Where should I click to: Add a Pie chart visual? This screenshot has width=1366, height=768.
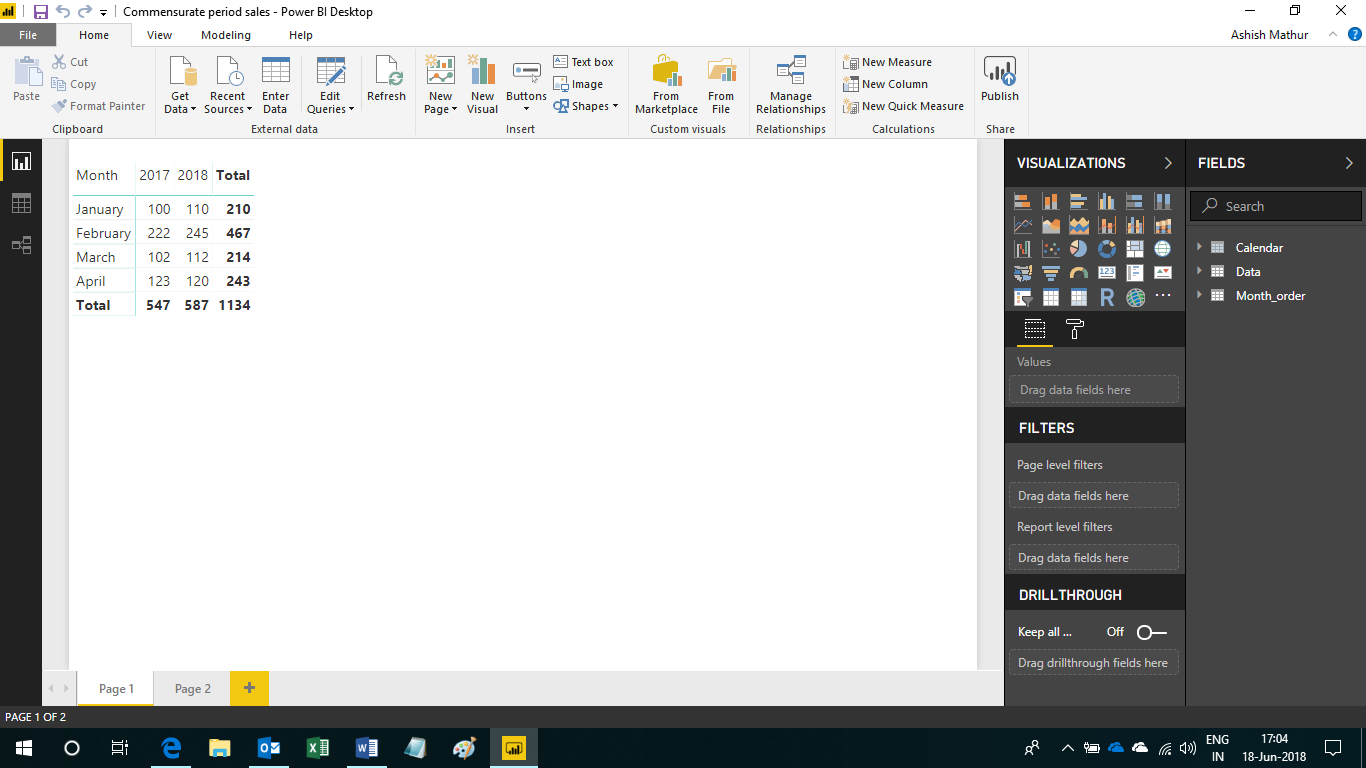tap(1079, 249)
